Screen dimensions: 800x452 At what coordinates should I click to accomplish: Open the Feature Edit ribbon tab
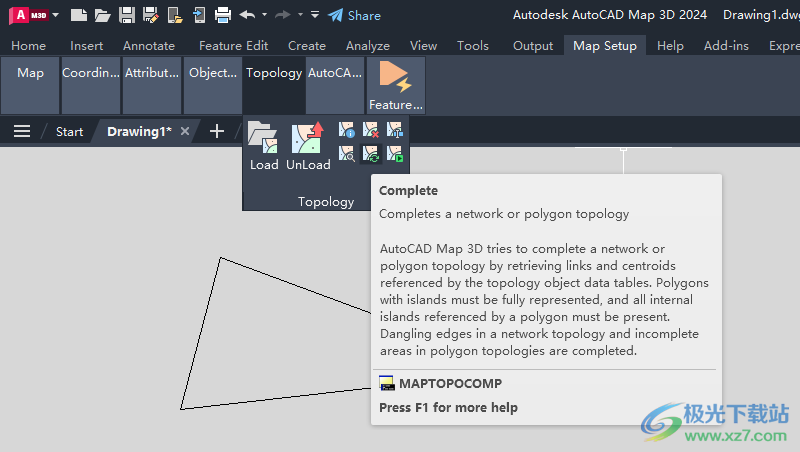(x=234, y=46)
